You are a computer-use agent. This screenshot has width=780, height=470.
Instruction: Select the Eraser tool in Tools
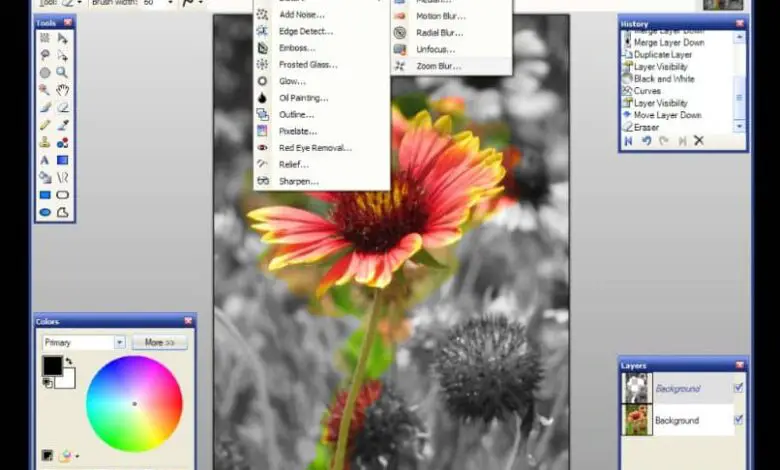click(x=63, y=107)
